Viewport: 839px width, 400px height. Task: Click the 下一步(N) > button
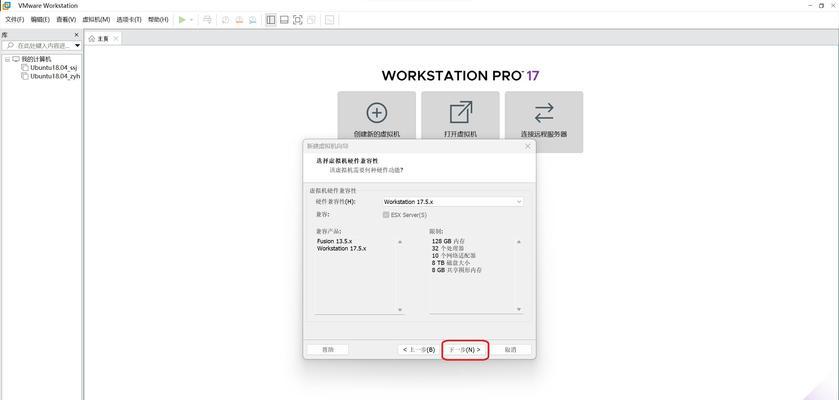[x=465, y=349]
